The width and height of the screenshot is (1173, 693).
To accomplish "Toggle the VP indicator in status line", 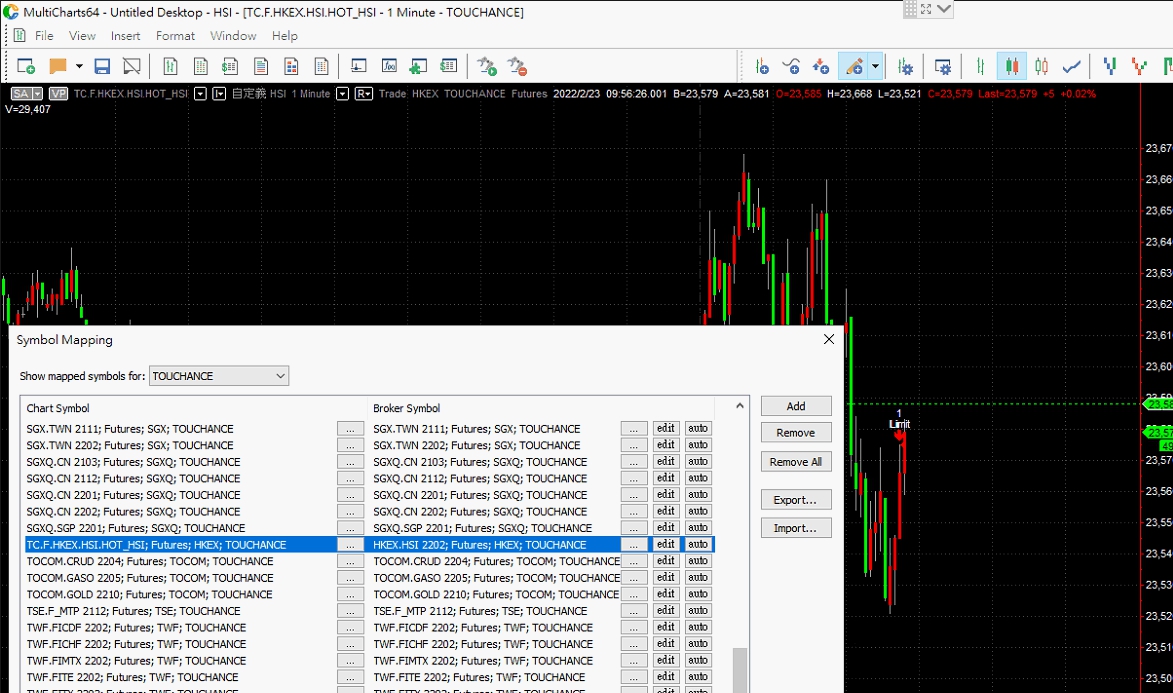I will pyautogui.click(x=58, y=94).
